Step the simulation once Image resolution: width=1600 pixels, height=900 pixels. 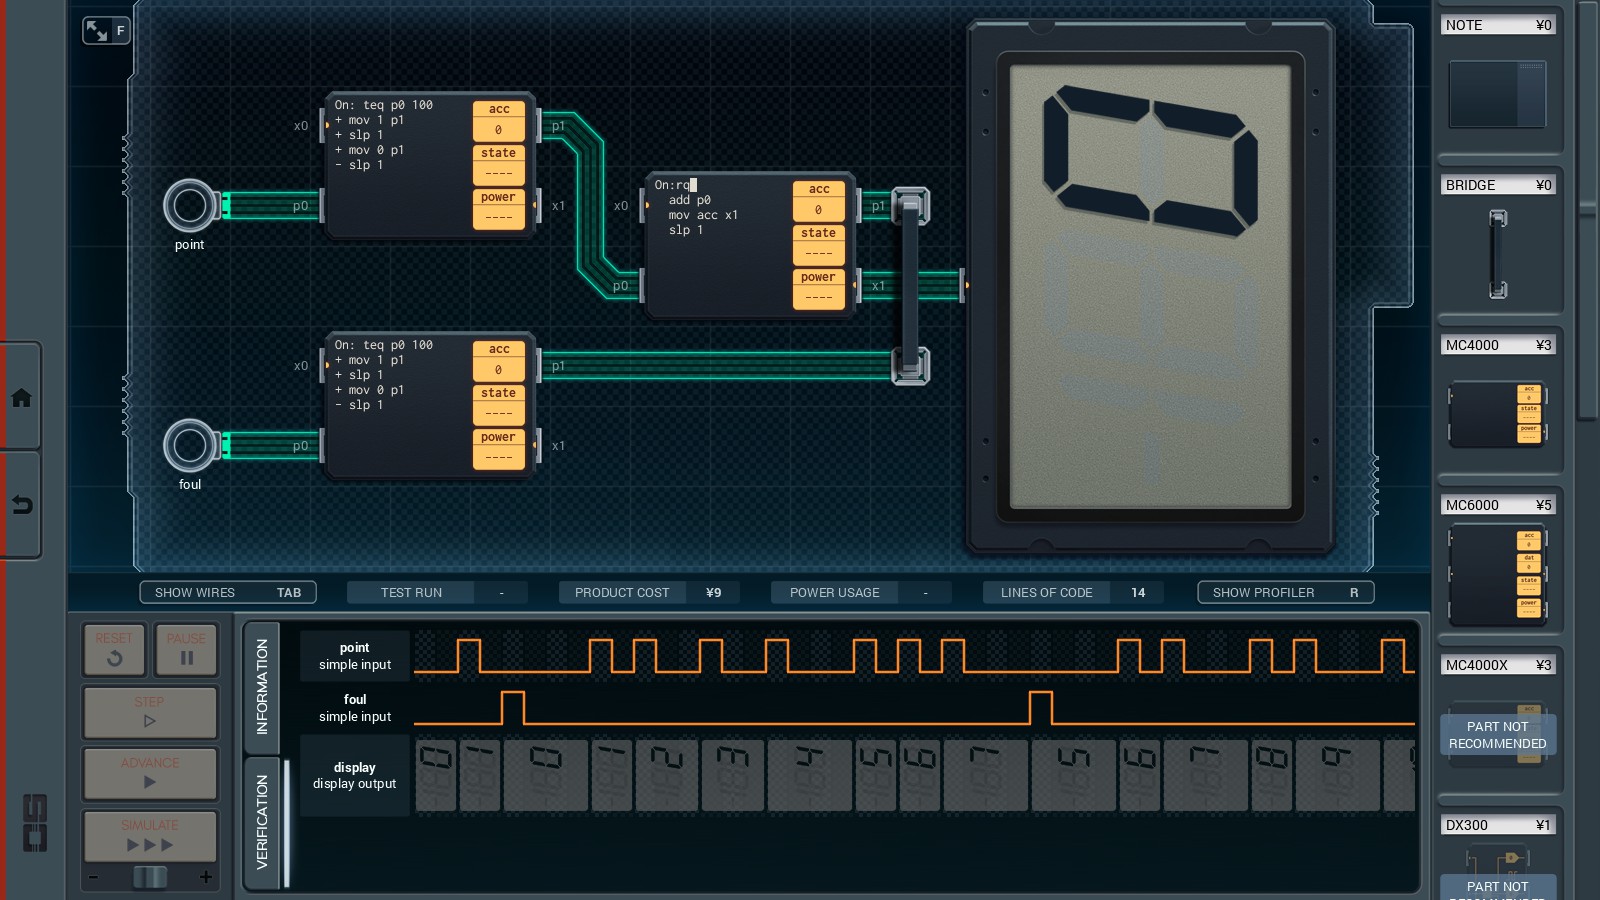150,711
